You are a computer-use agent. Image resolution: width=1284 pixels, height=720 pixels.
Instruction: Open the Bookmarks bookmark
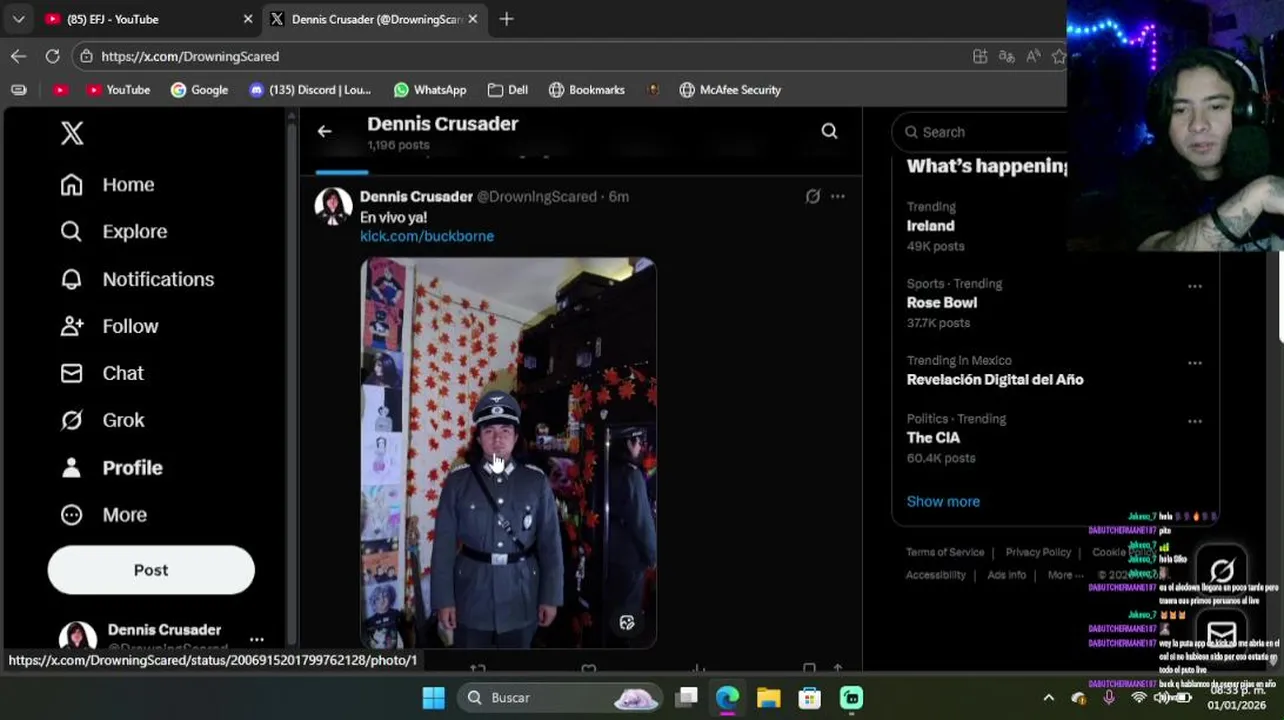(x=587, y=90)
